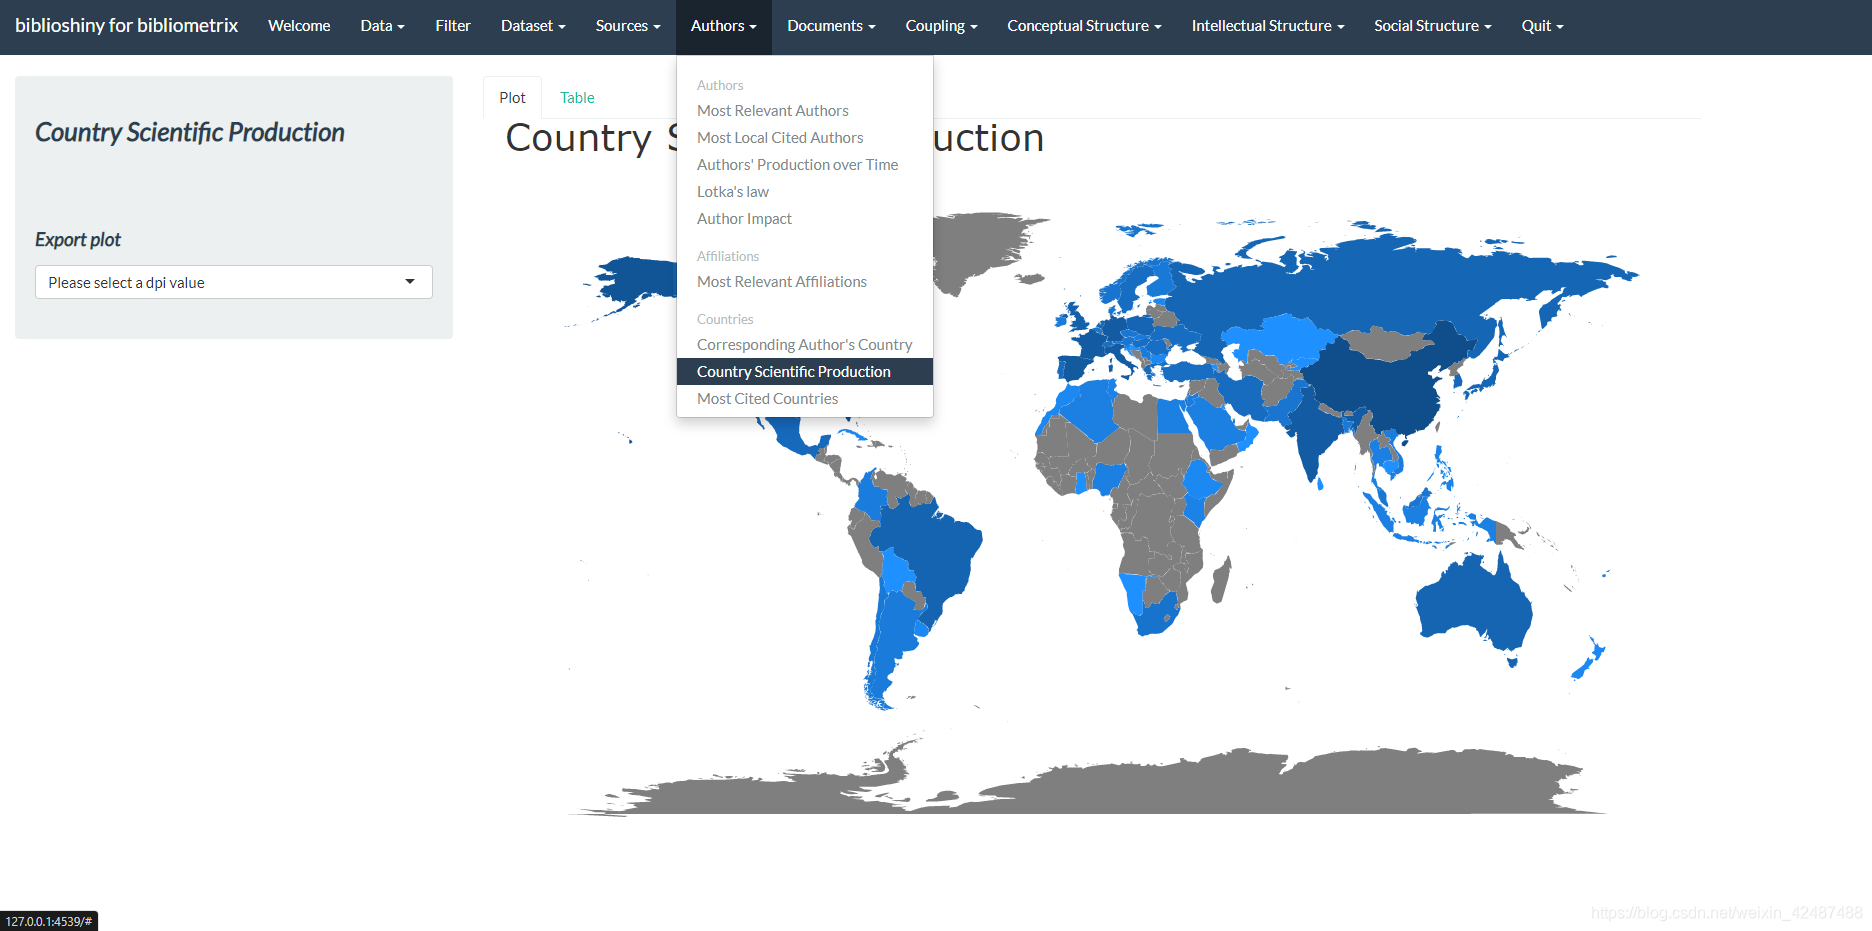Viewport: 1872px width, 931px height.
Task: Click Australia on the world map
Action: (x=1475, y=605)
